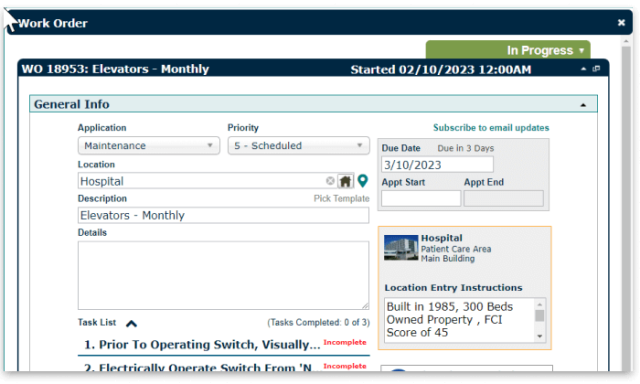The image size is (640, 384).
Task: Click the instructions box scroll up arrow
Action: pos(540,304)
